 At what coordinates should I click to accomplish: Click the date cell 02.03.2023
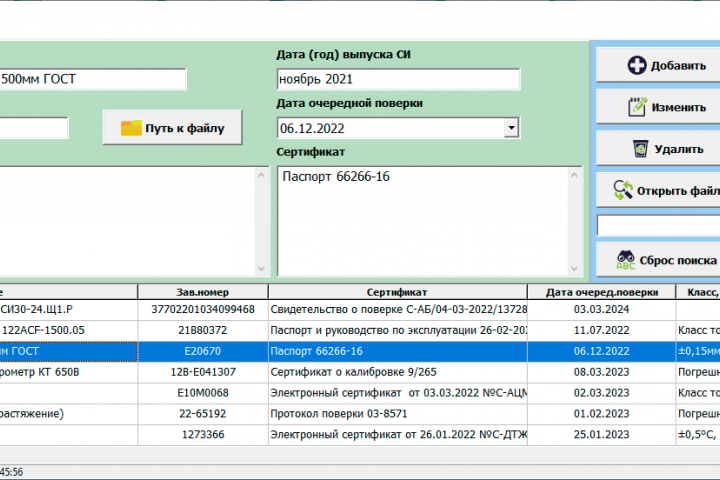point(602,393)
